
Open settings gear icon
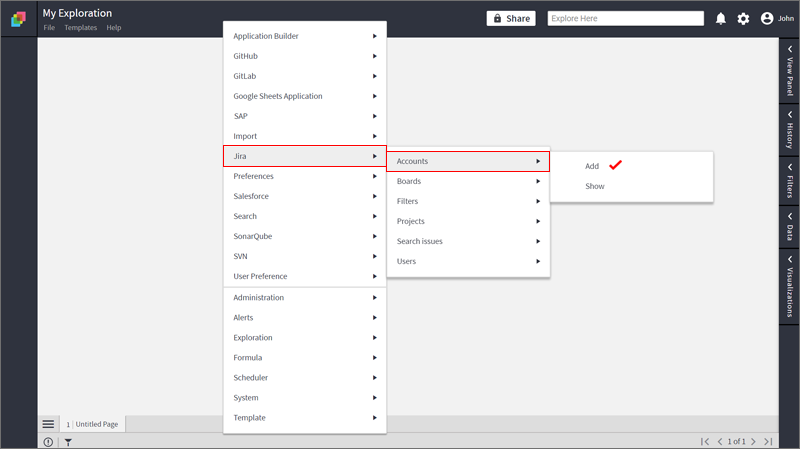743,19
